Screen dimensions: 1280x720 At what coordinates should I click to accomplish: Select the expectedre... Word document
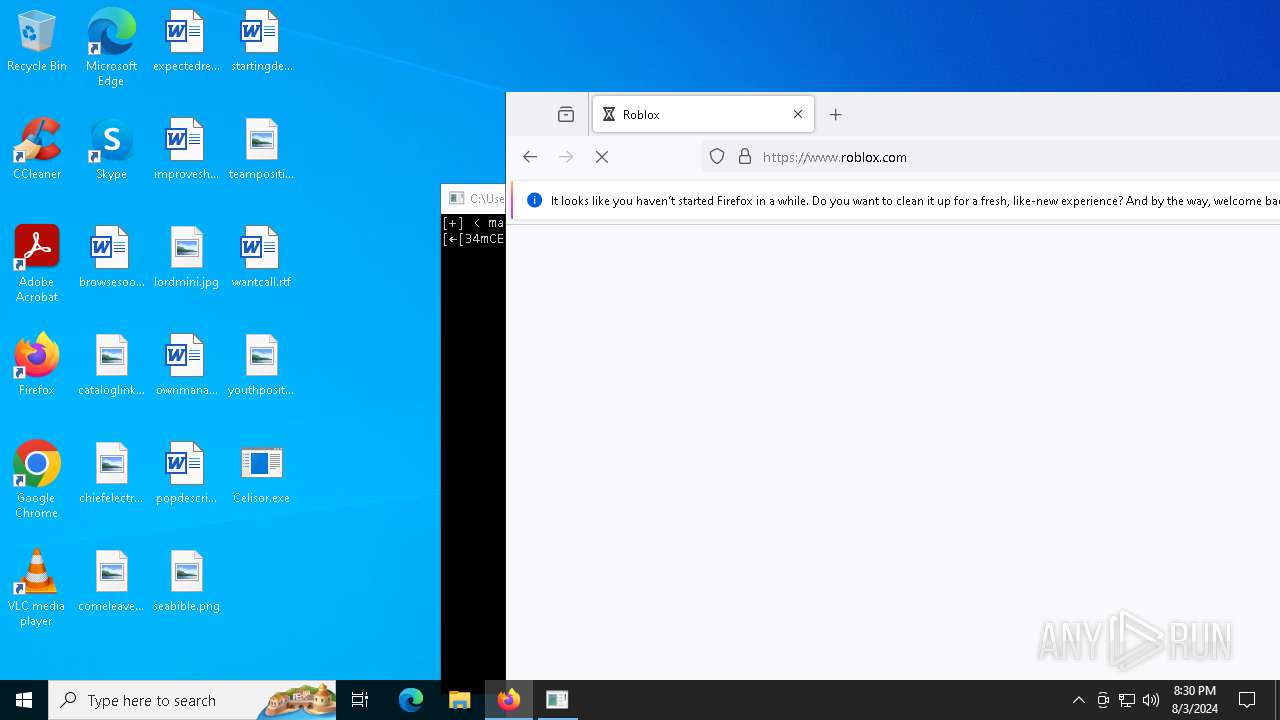pyautogui.click(x=186, y=42)
